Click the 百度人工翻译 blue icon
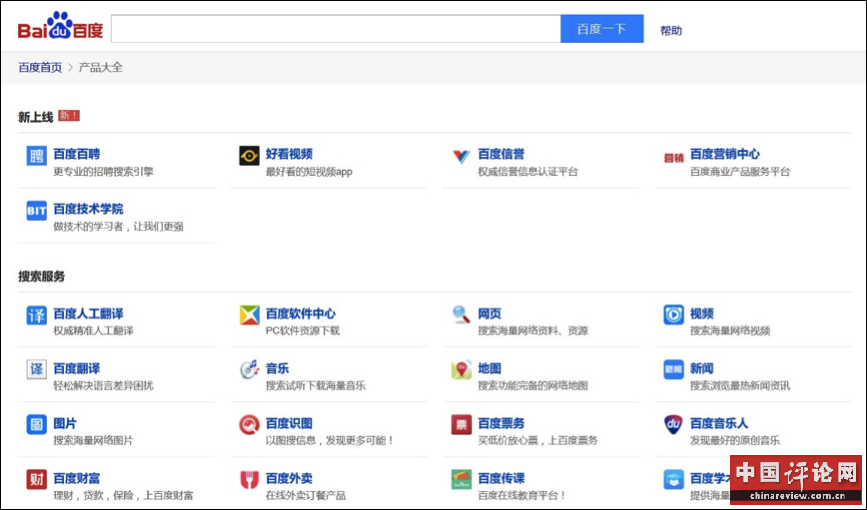Viewport: 867px width, 510px height. tap(36, 315)
